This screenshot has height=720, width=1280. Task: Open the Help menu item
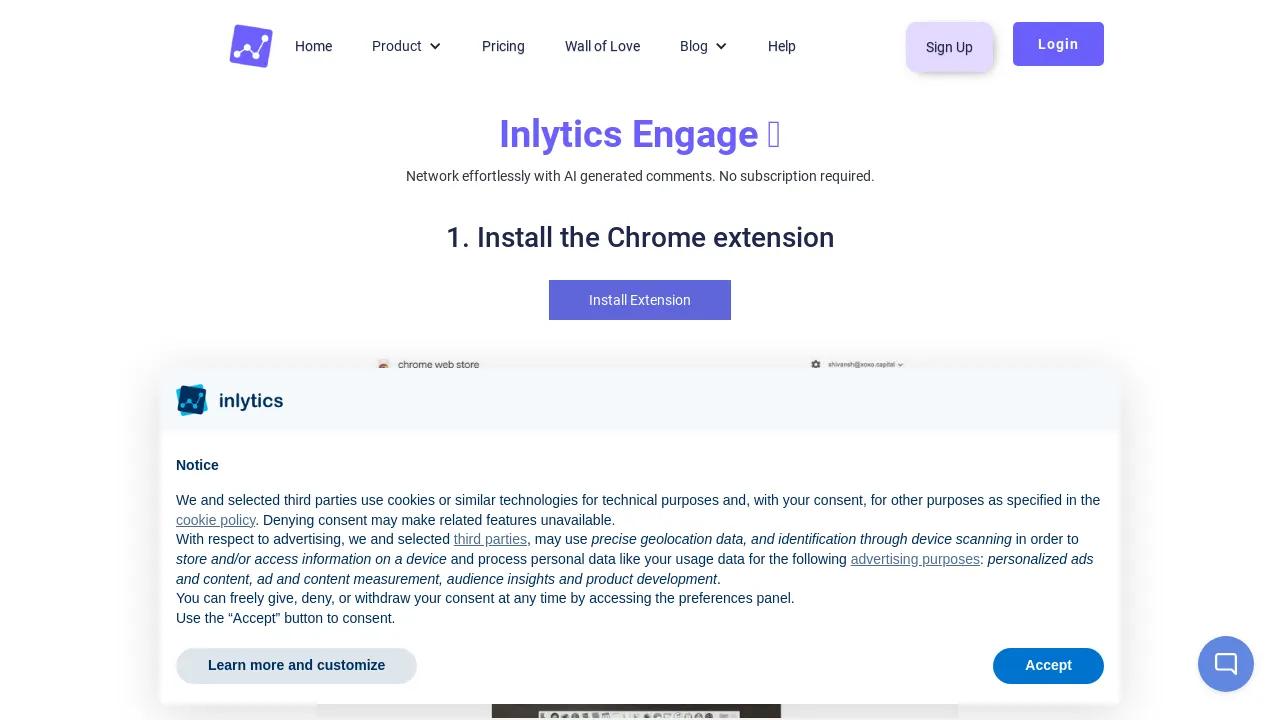point(782,46)
